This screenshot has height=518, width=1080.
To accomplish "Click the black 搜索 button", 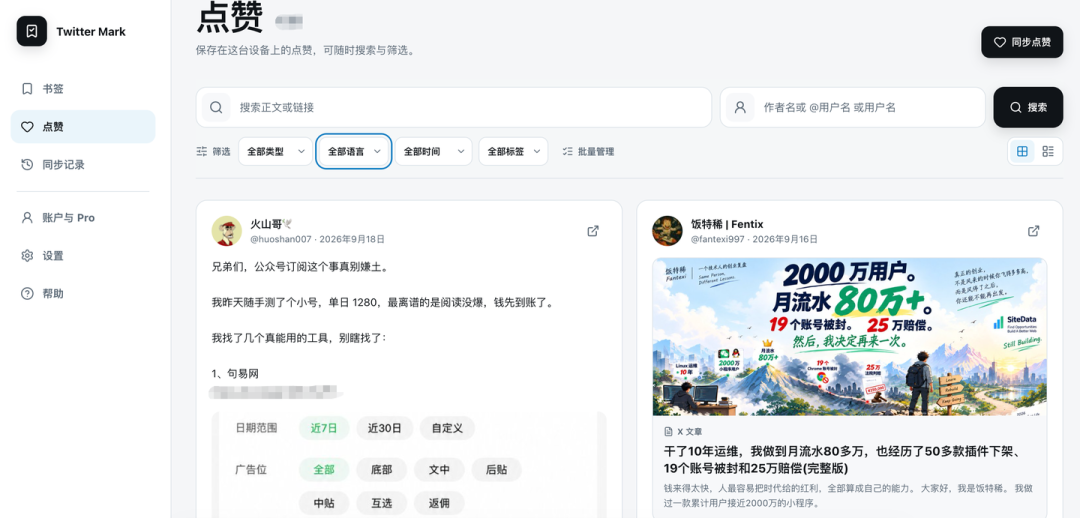I will click(1028, 107).
